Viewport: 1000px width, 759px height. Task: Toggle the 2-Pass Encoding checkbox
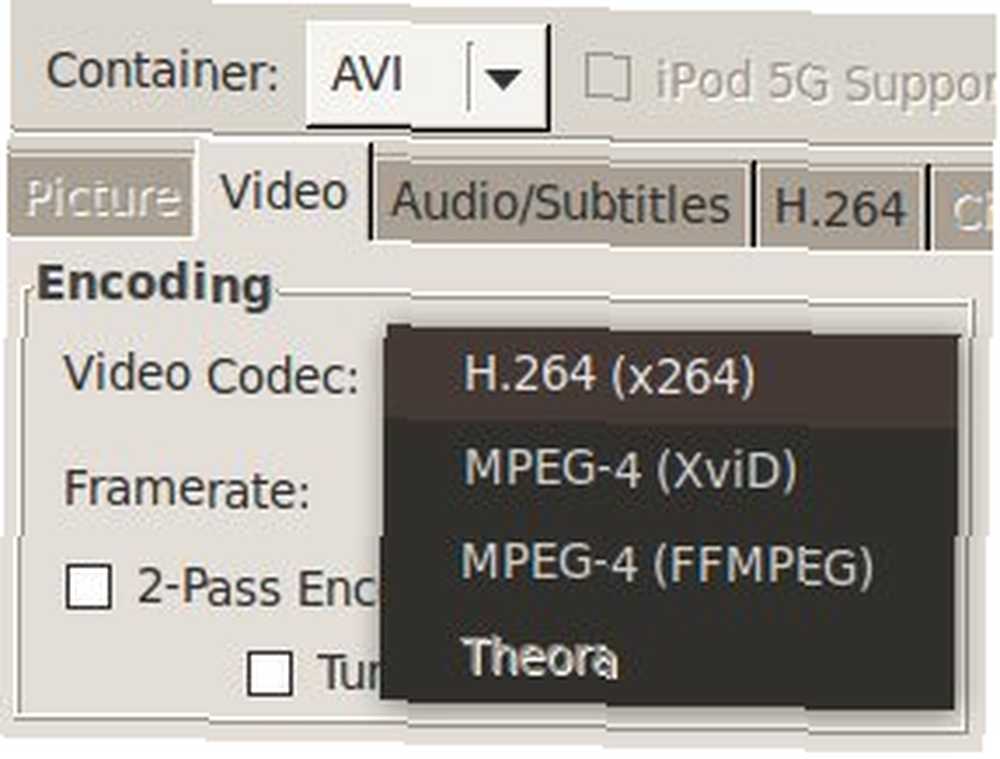[x=89, y=586]
